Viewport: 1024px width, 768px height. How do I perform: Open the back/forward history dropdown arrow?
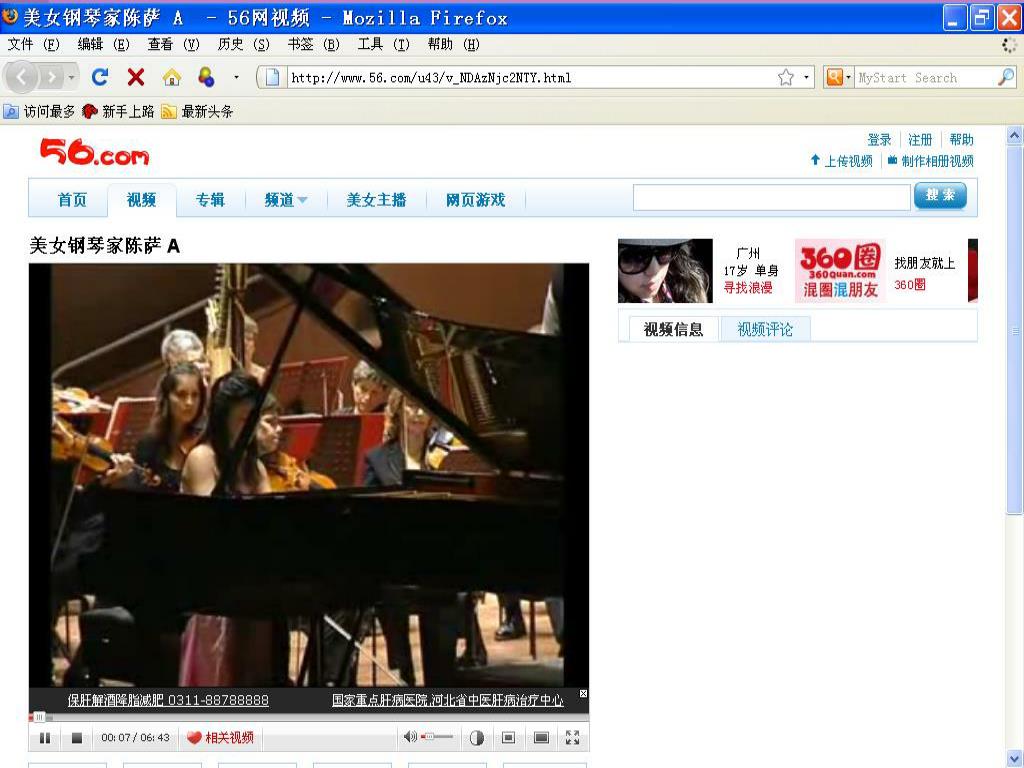tap(71, 78)
